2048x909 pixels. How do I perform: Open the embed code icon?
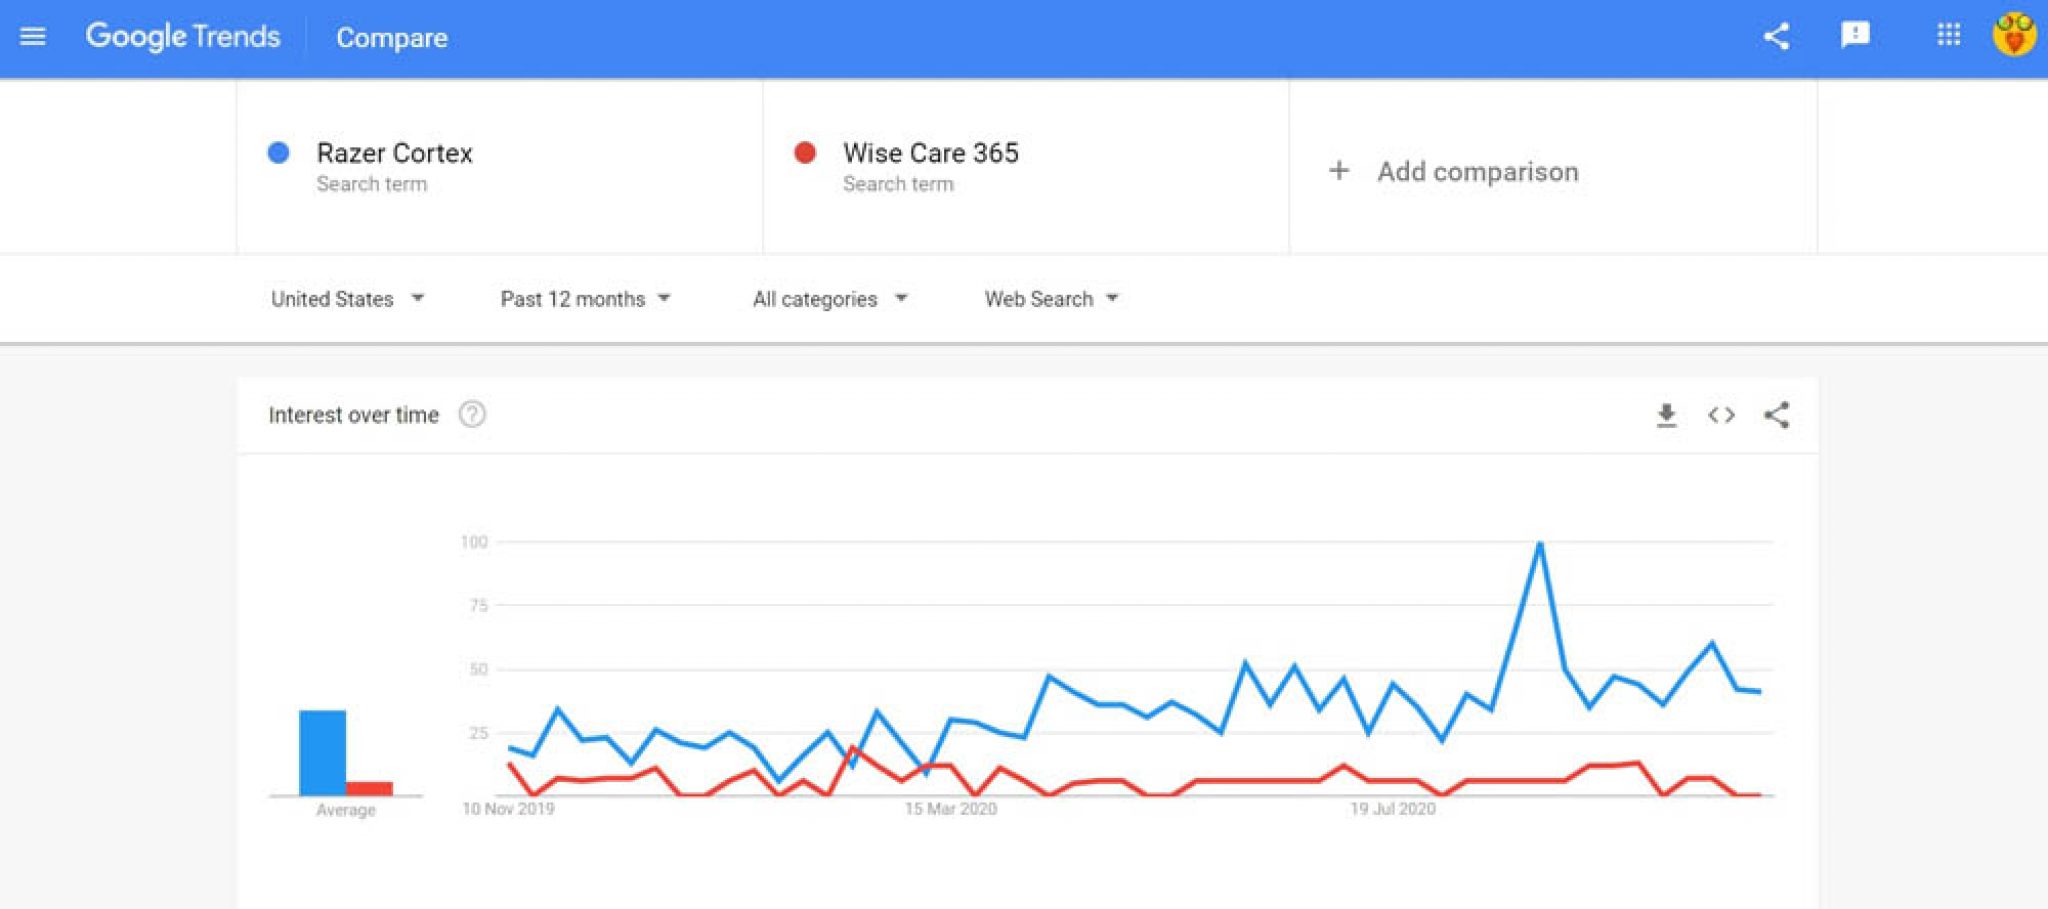[1721, 415]
